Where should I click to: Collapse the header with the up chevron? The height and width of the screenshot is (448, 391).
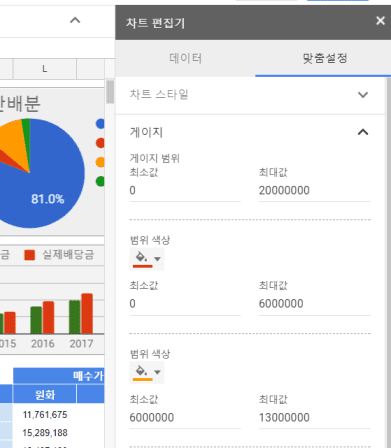(75, 20)
